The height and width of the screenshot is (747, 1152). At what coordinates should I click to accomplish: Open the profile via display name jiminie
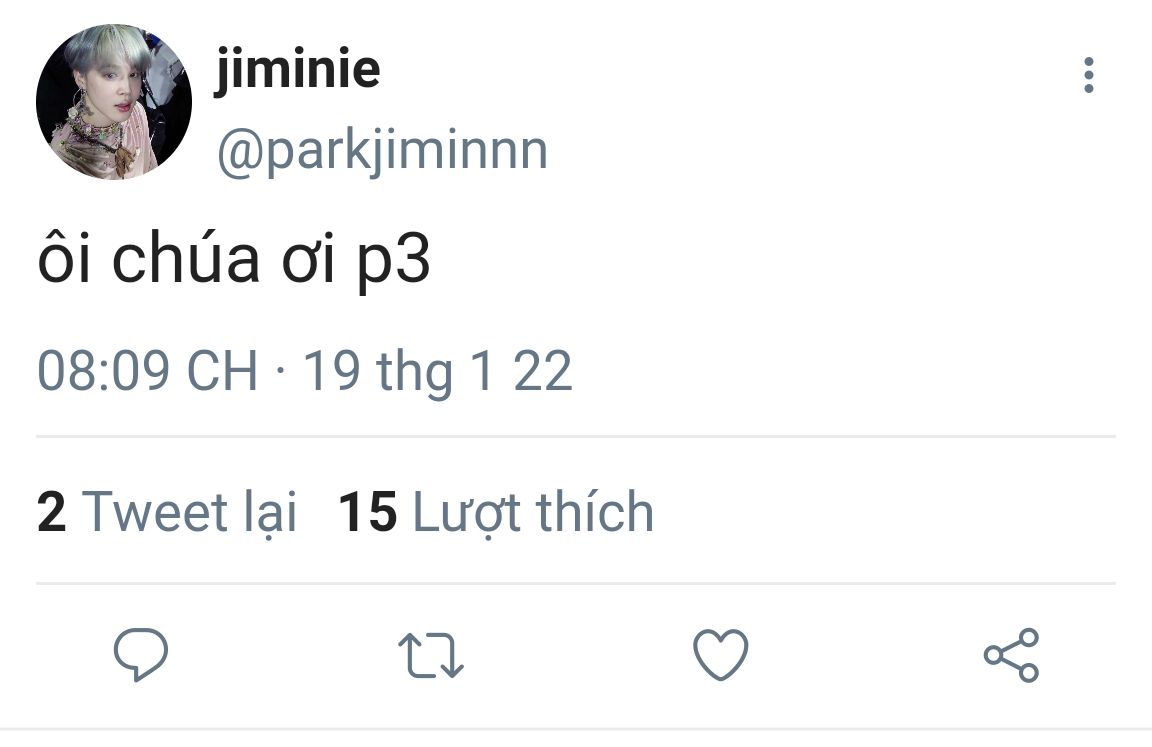click(x=298, y=70)
